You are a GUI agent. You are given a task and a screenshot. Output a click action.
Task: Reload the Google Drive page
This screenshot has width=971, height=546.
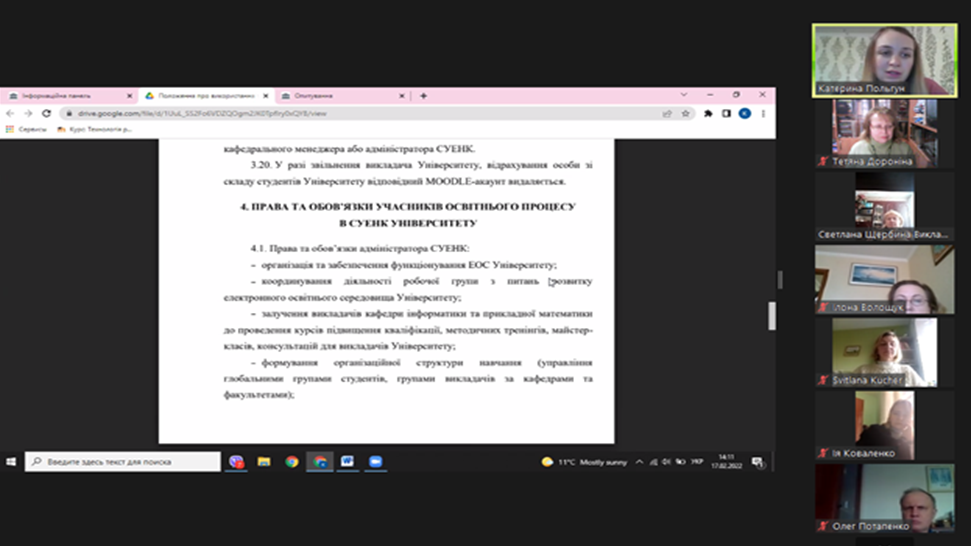[46, 113]
